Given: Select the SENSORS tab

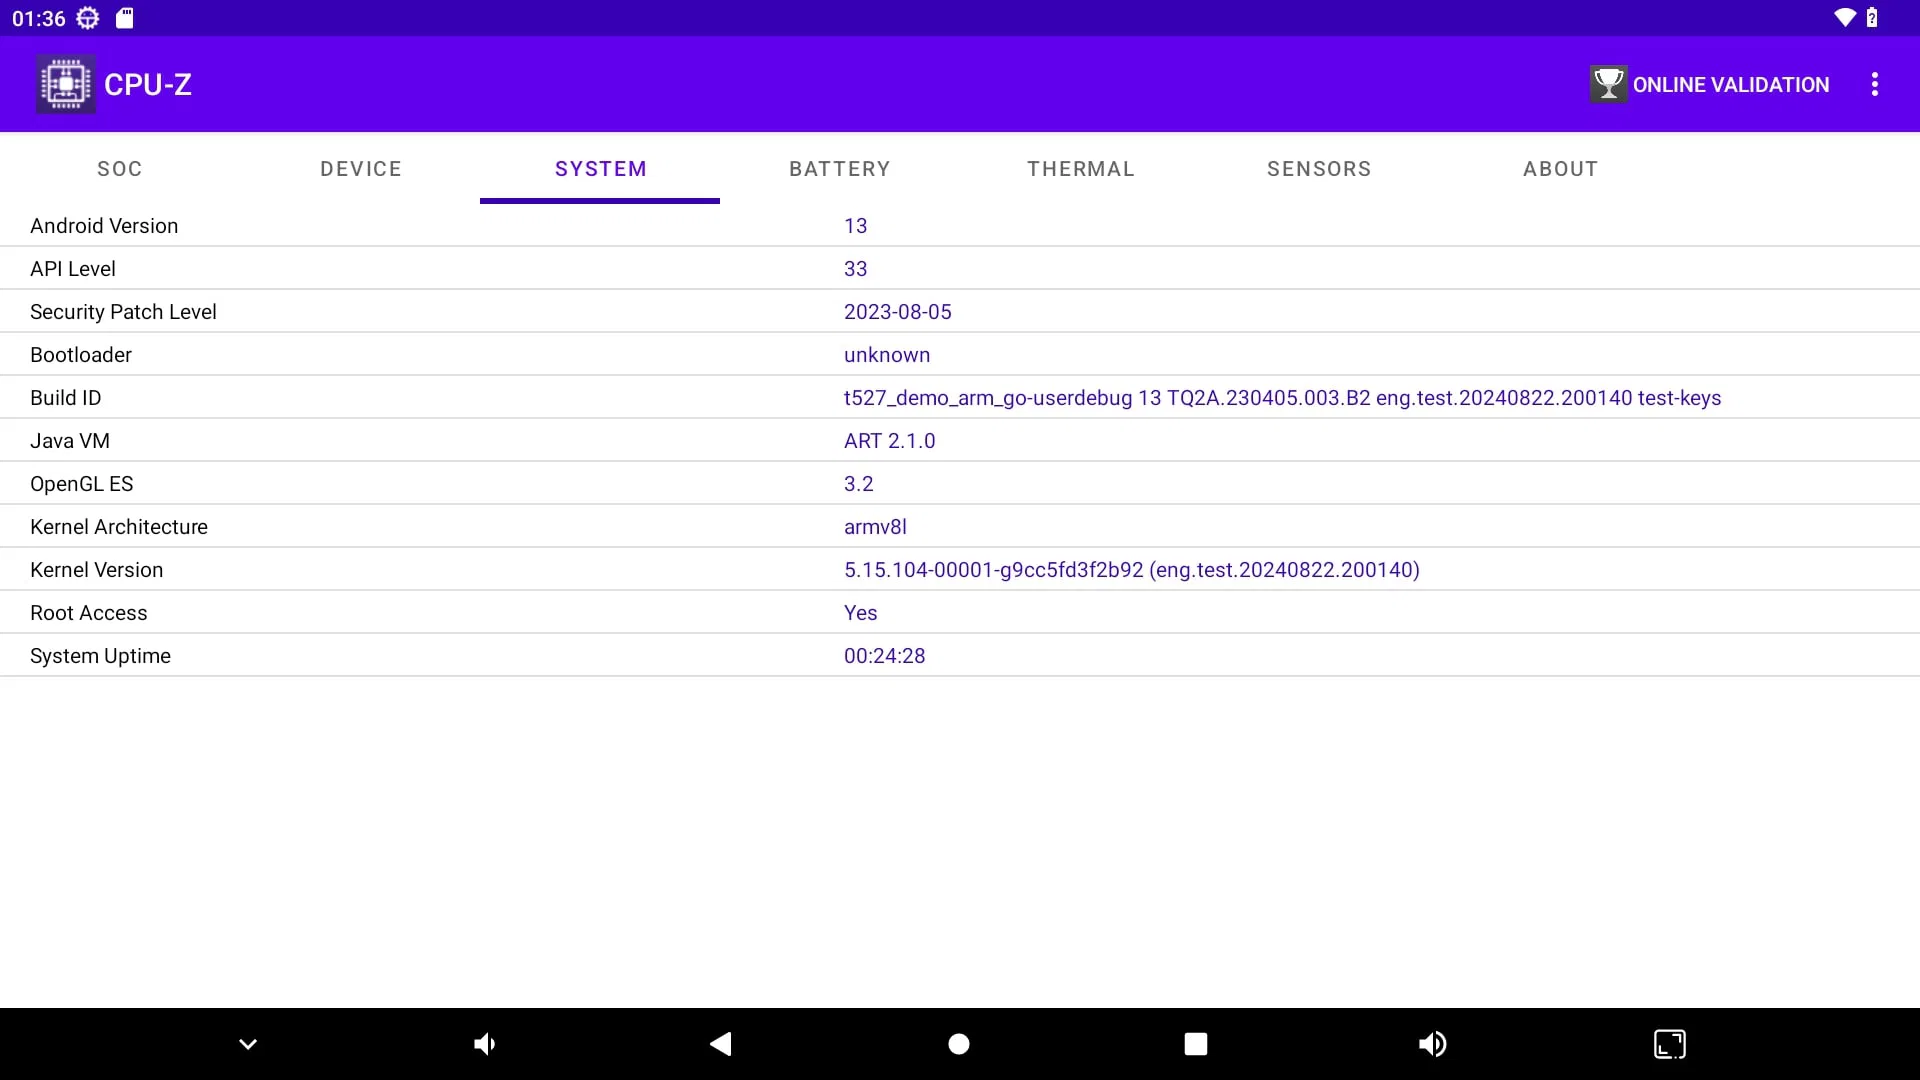Looking at the screenshot, I should point(1319,169).
